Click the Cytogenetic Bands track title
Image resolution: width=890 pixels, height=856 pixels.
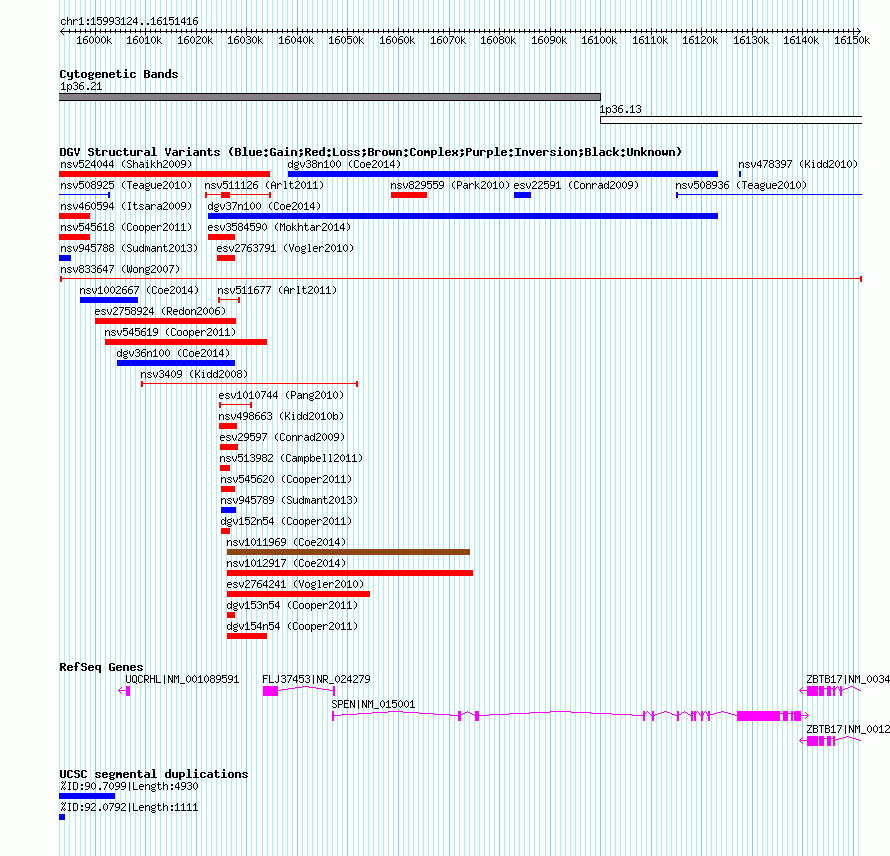[x=119, y=74]
